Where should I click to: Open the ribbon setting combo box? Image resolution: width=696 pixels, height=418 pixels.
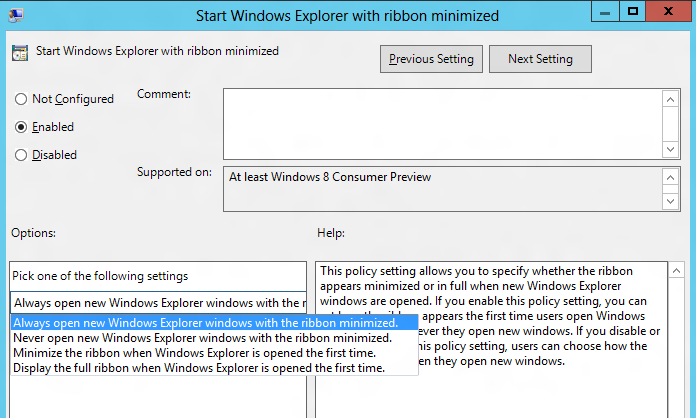(160, 302)
